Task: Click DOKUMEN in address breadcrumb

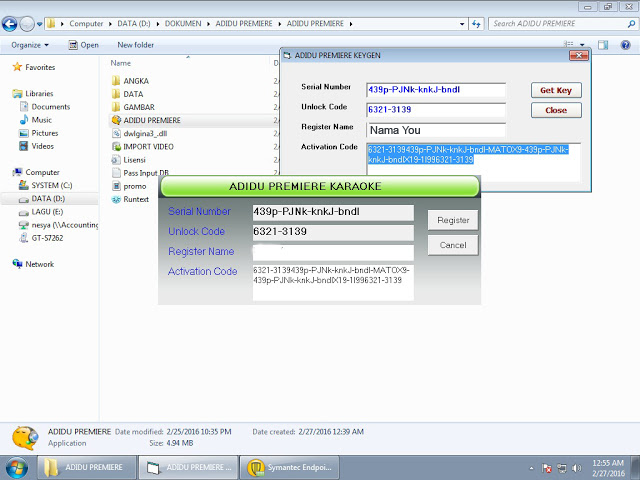Action: click(183, 24)
